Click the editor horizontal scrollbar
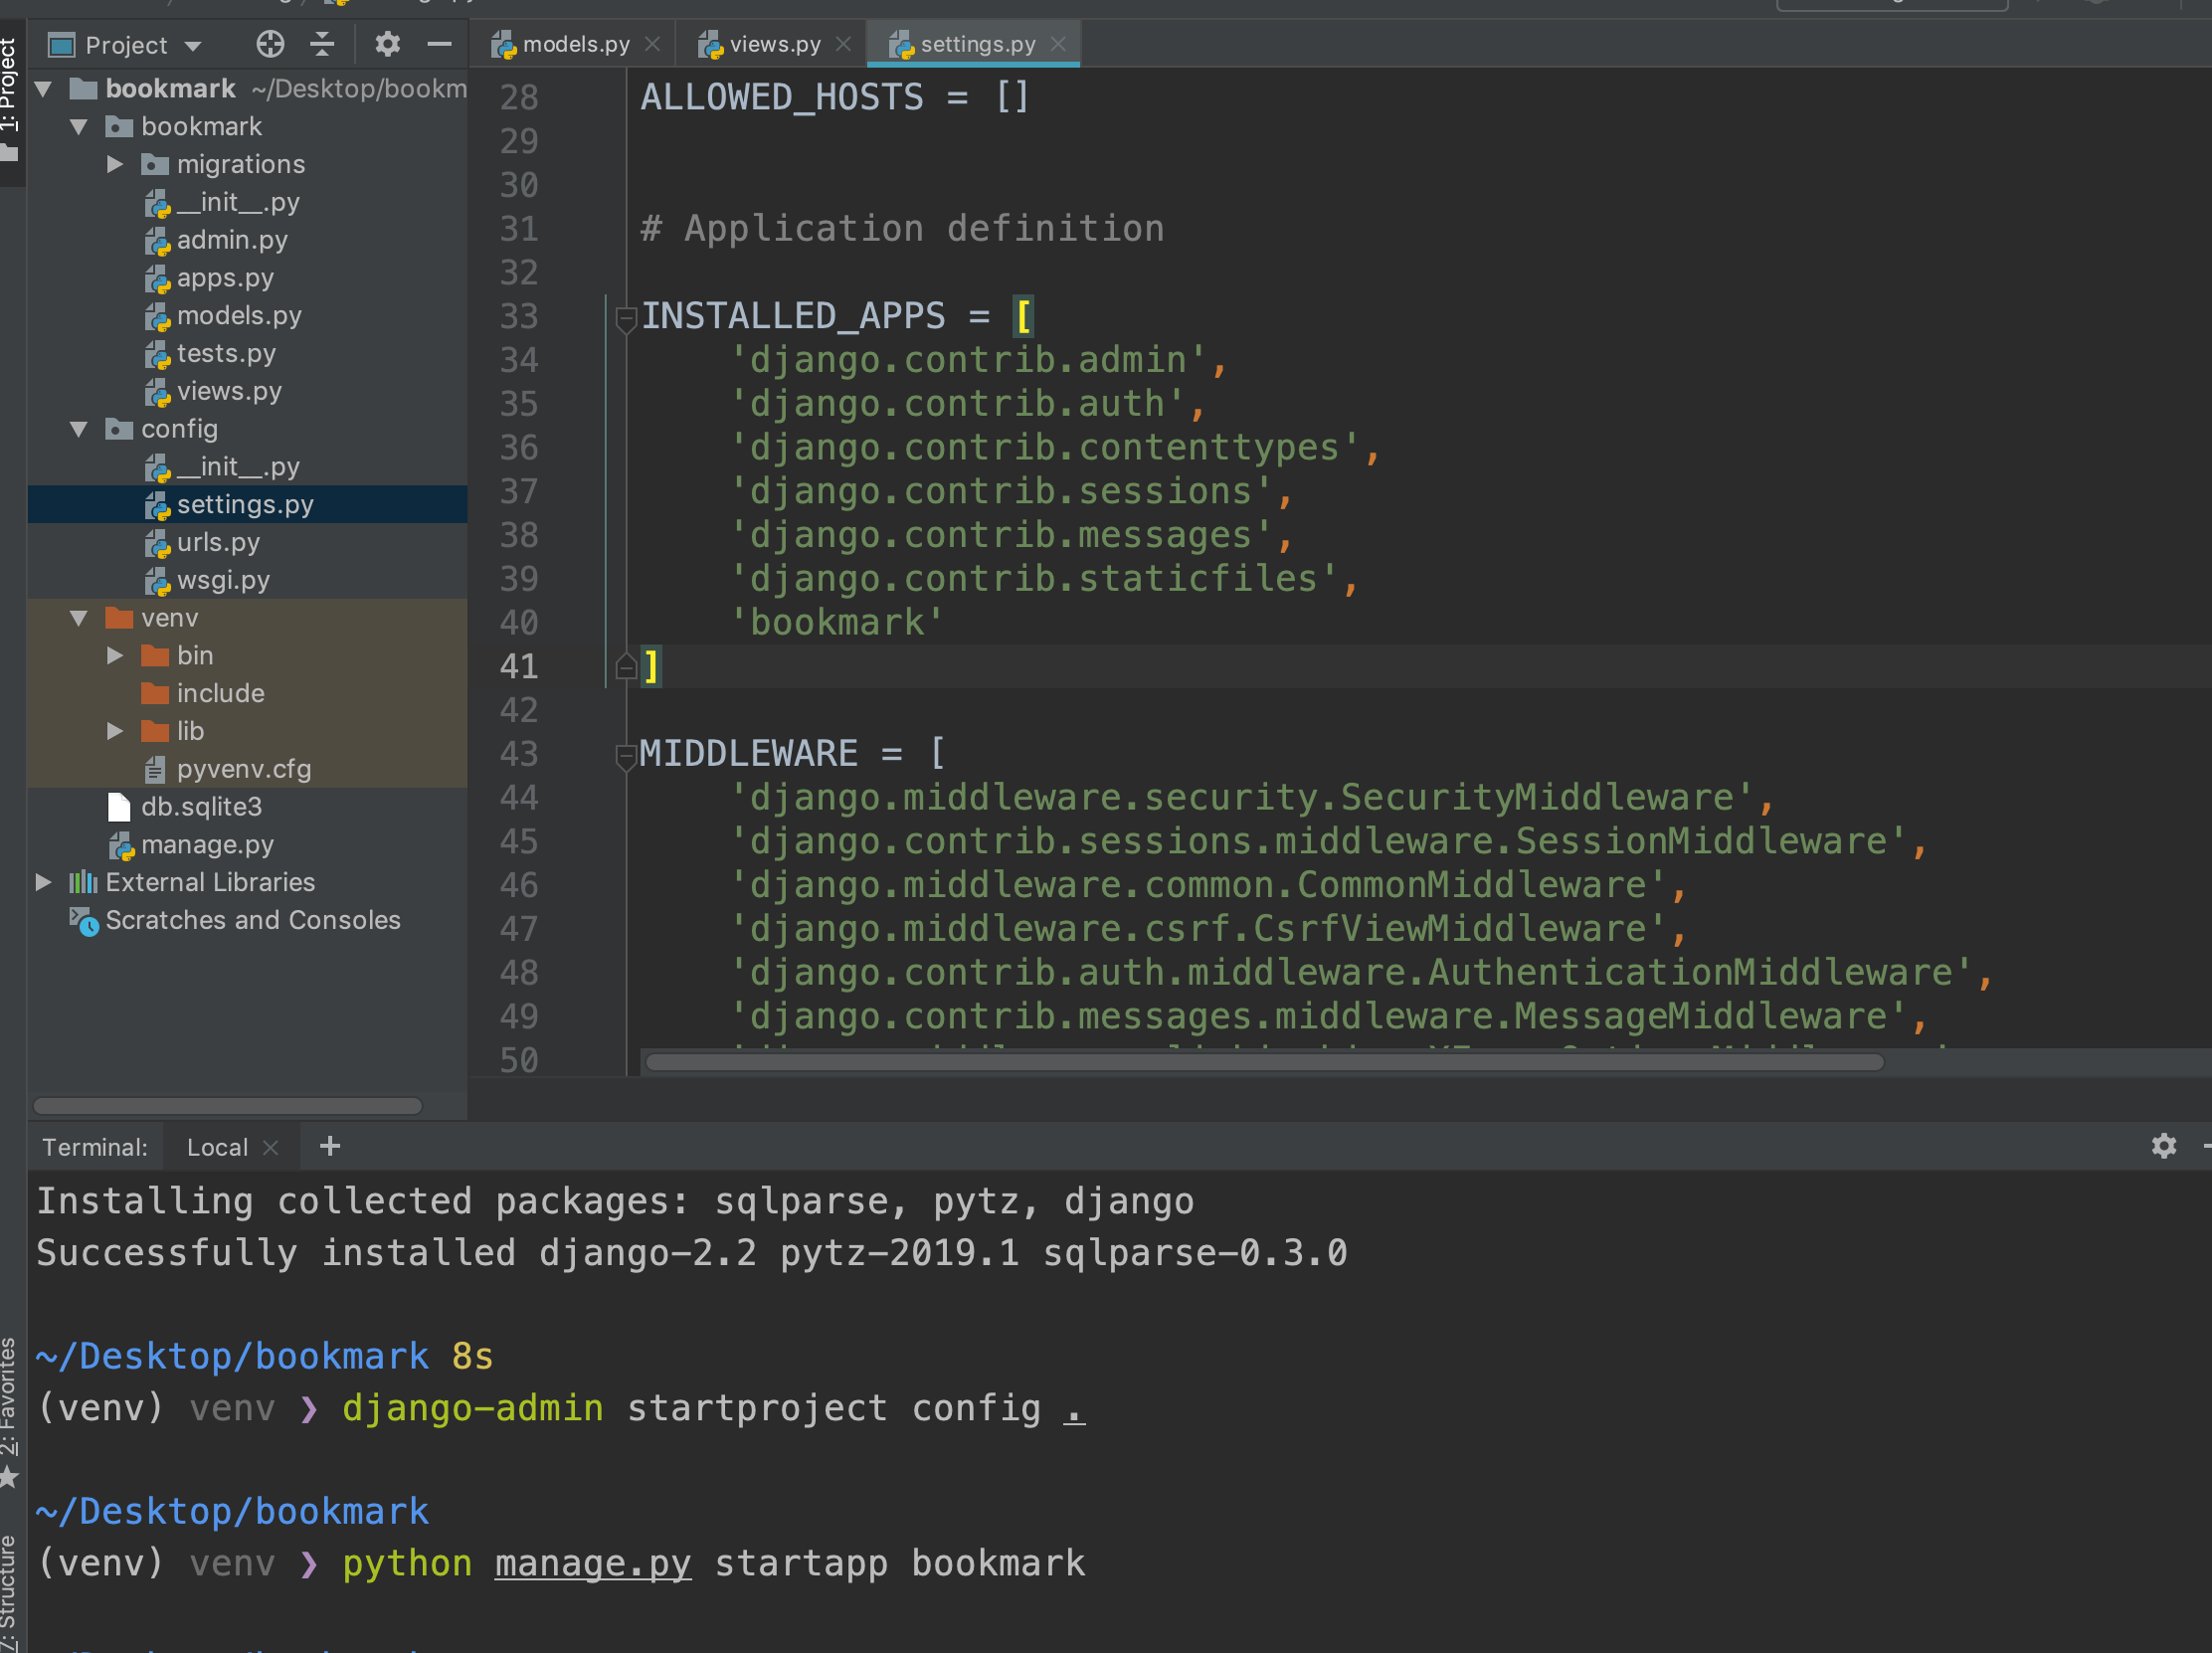This screenshot has height=1653, width=2212. 1264,1062
